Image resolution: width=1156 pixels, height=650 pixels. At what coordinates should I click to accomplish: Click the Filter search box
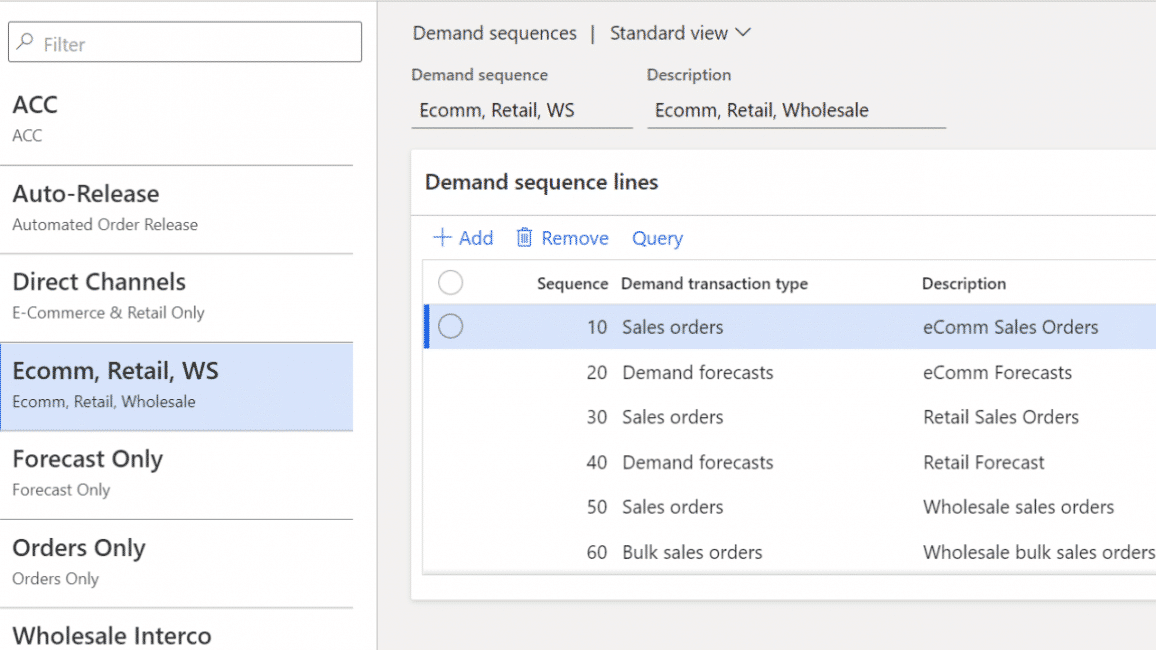185,42
